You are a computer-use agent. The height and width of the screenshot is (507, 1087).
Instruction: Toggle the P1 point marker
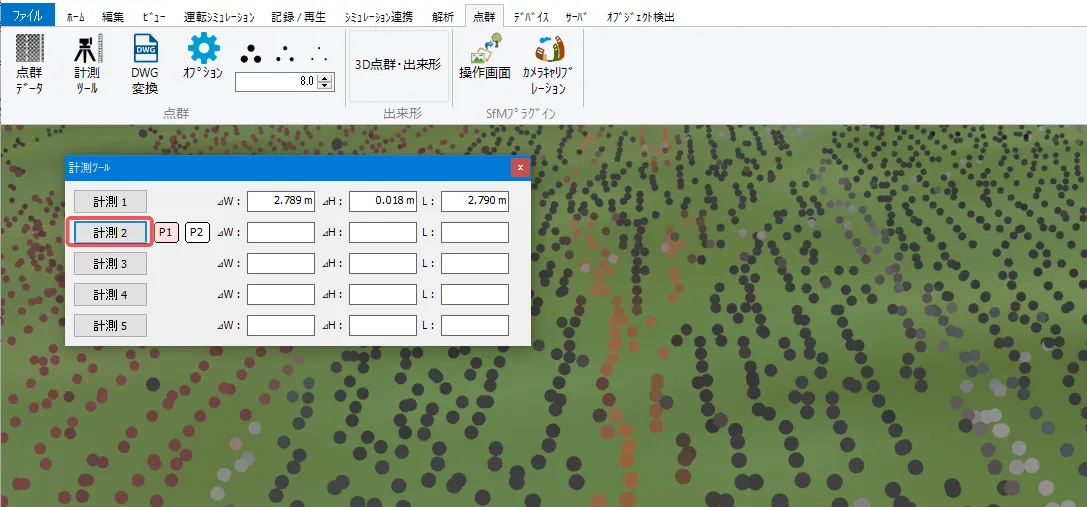[167, 232]
